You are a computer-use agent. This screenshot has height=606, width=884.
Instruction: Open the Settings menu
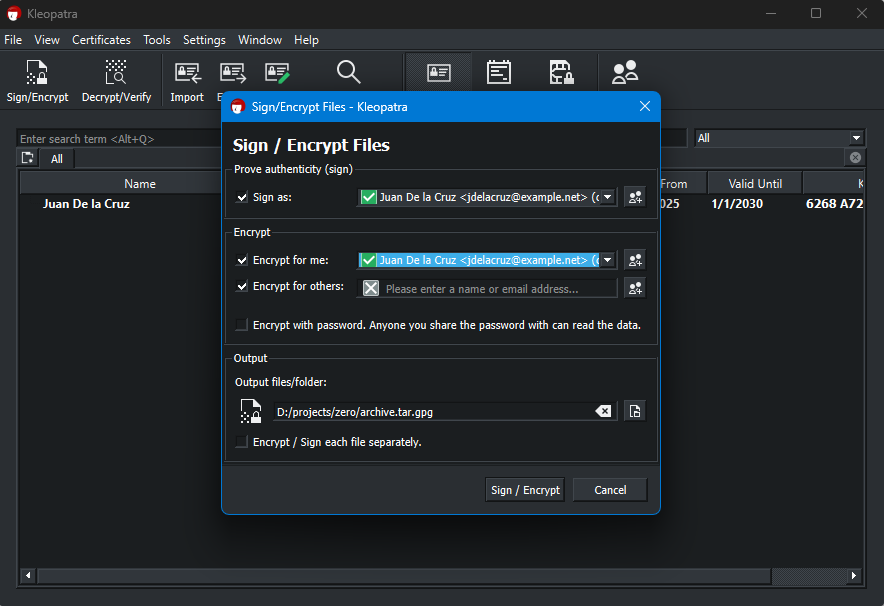pyautogui.click(x=204, y=40)
